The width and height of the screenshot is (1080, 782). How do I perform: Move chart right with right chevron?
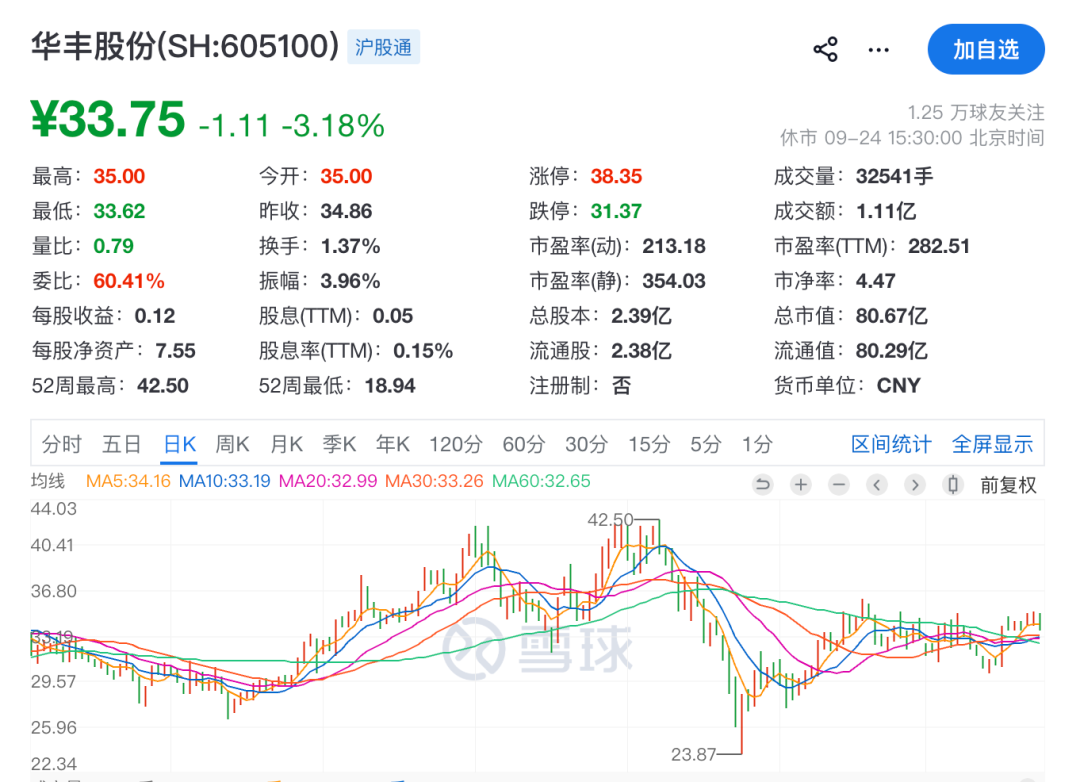pyautogui.click(x=915, y=485)
